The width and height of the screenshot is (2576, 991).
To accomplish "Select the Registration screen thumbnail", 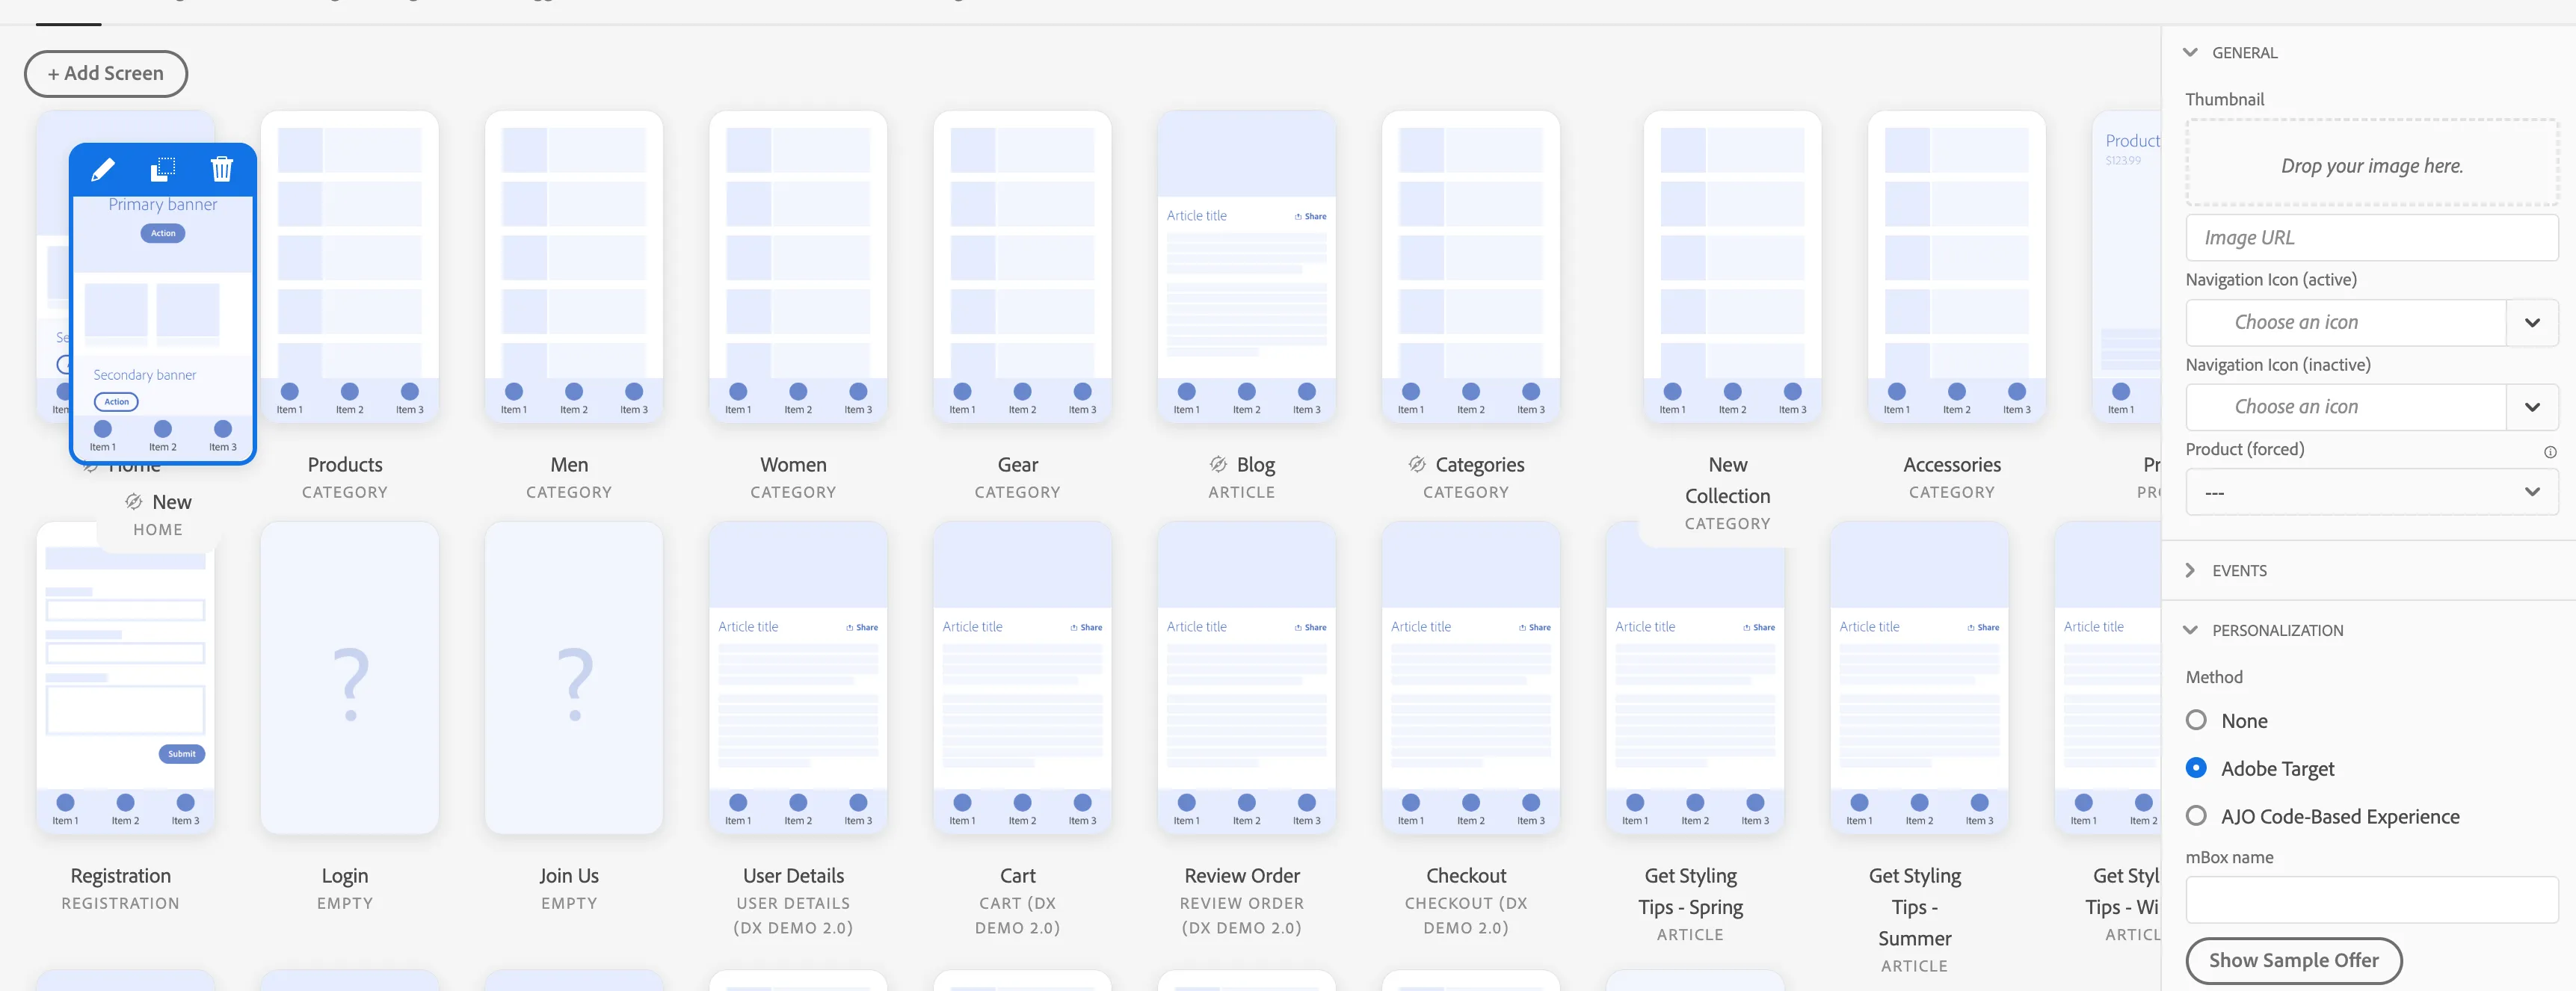I will pyautogui.click(x=125, y=678).
